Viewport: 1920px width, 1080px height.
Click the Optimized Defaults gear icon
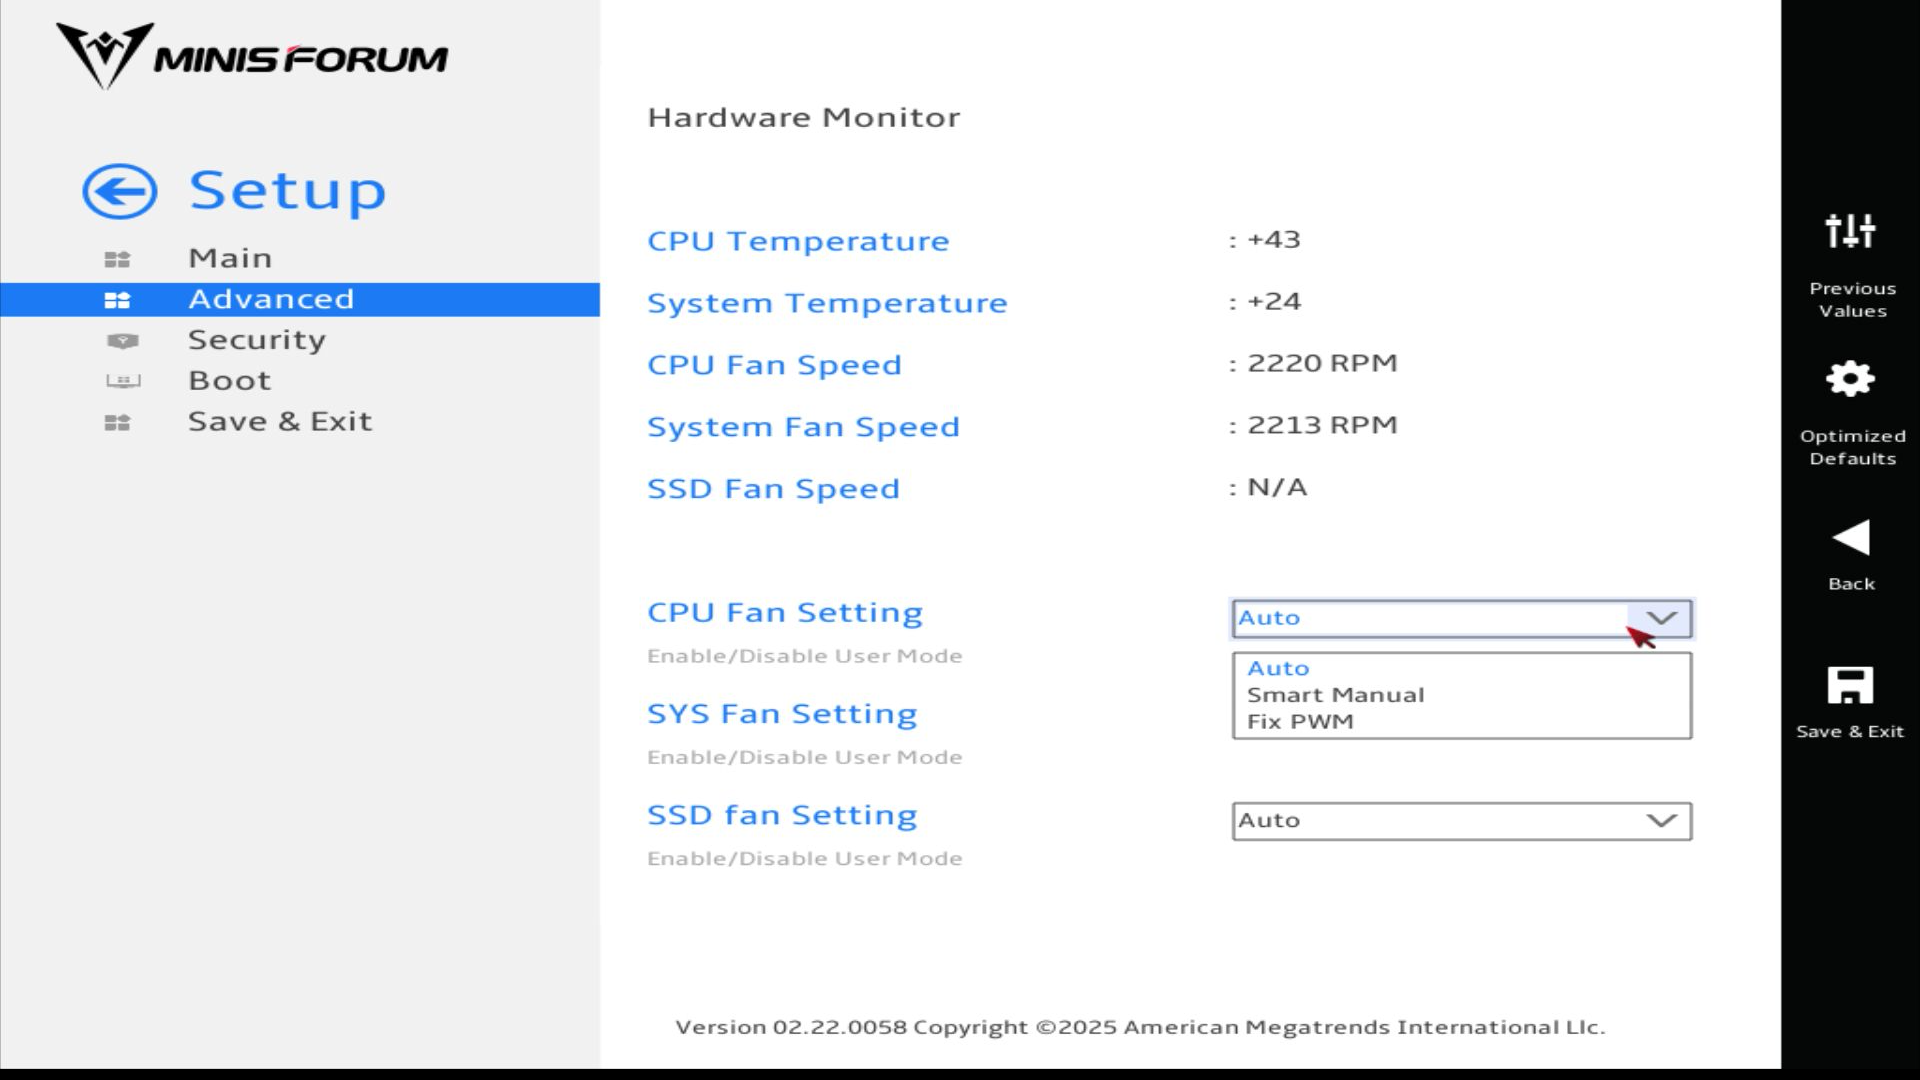coord(1850,379)
